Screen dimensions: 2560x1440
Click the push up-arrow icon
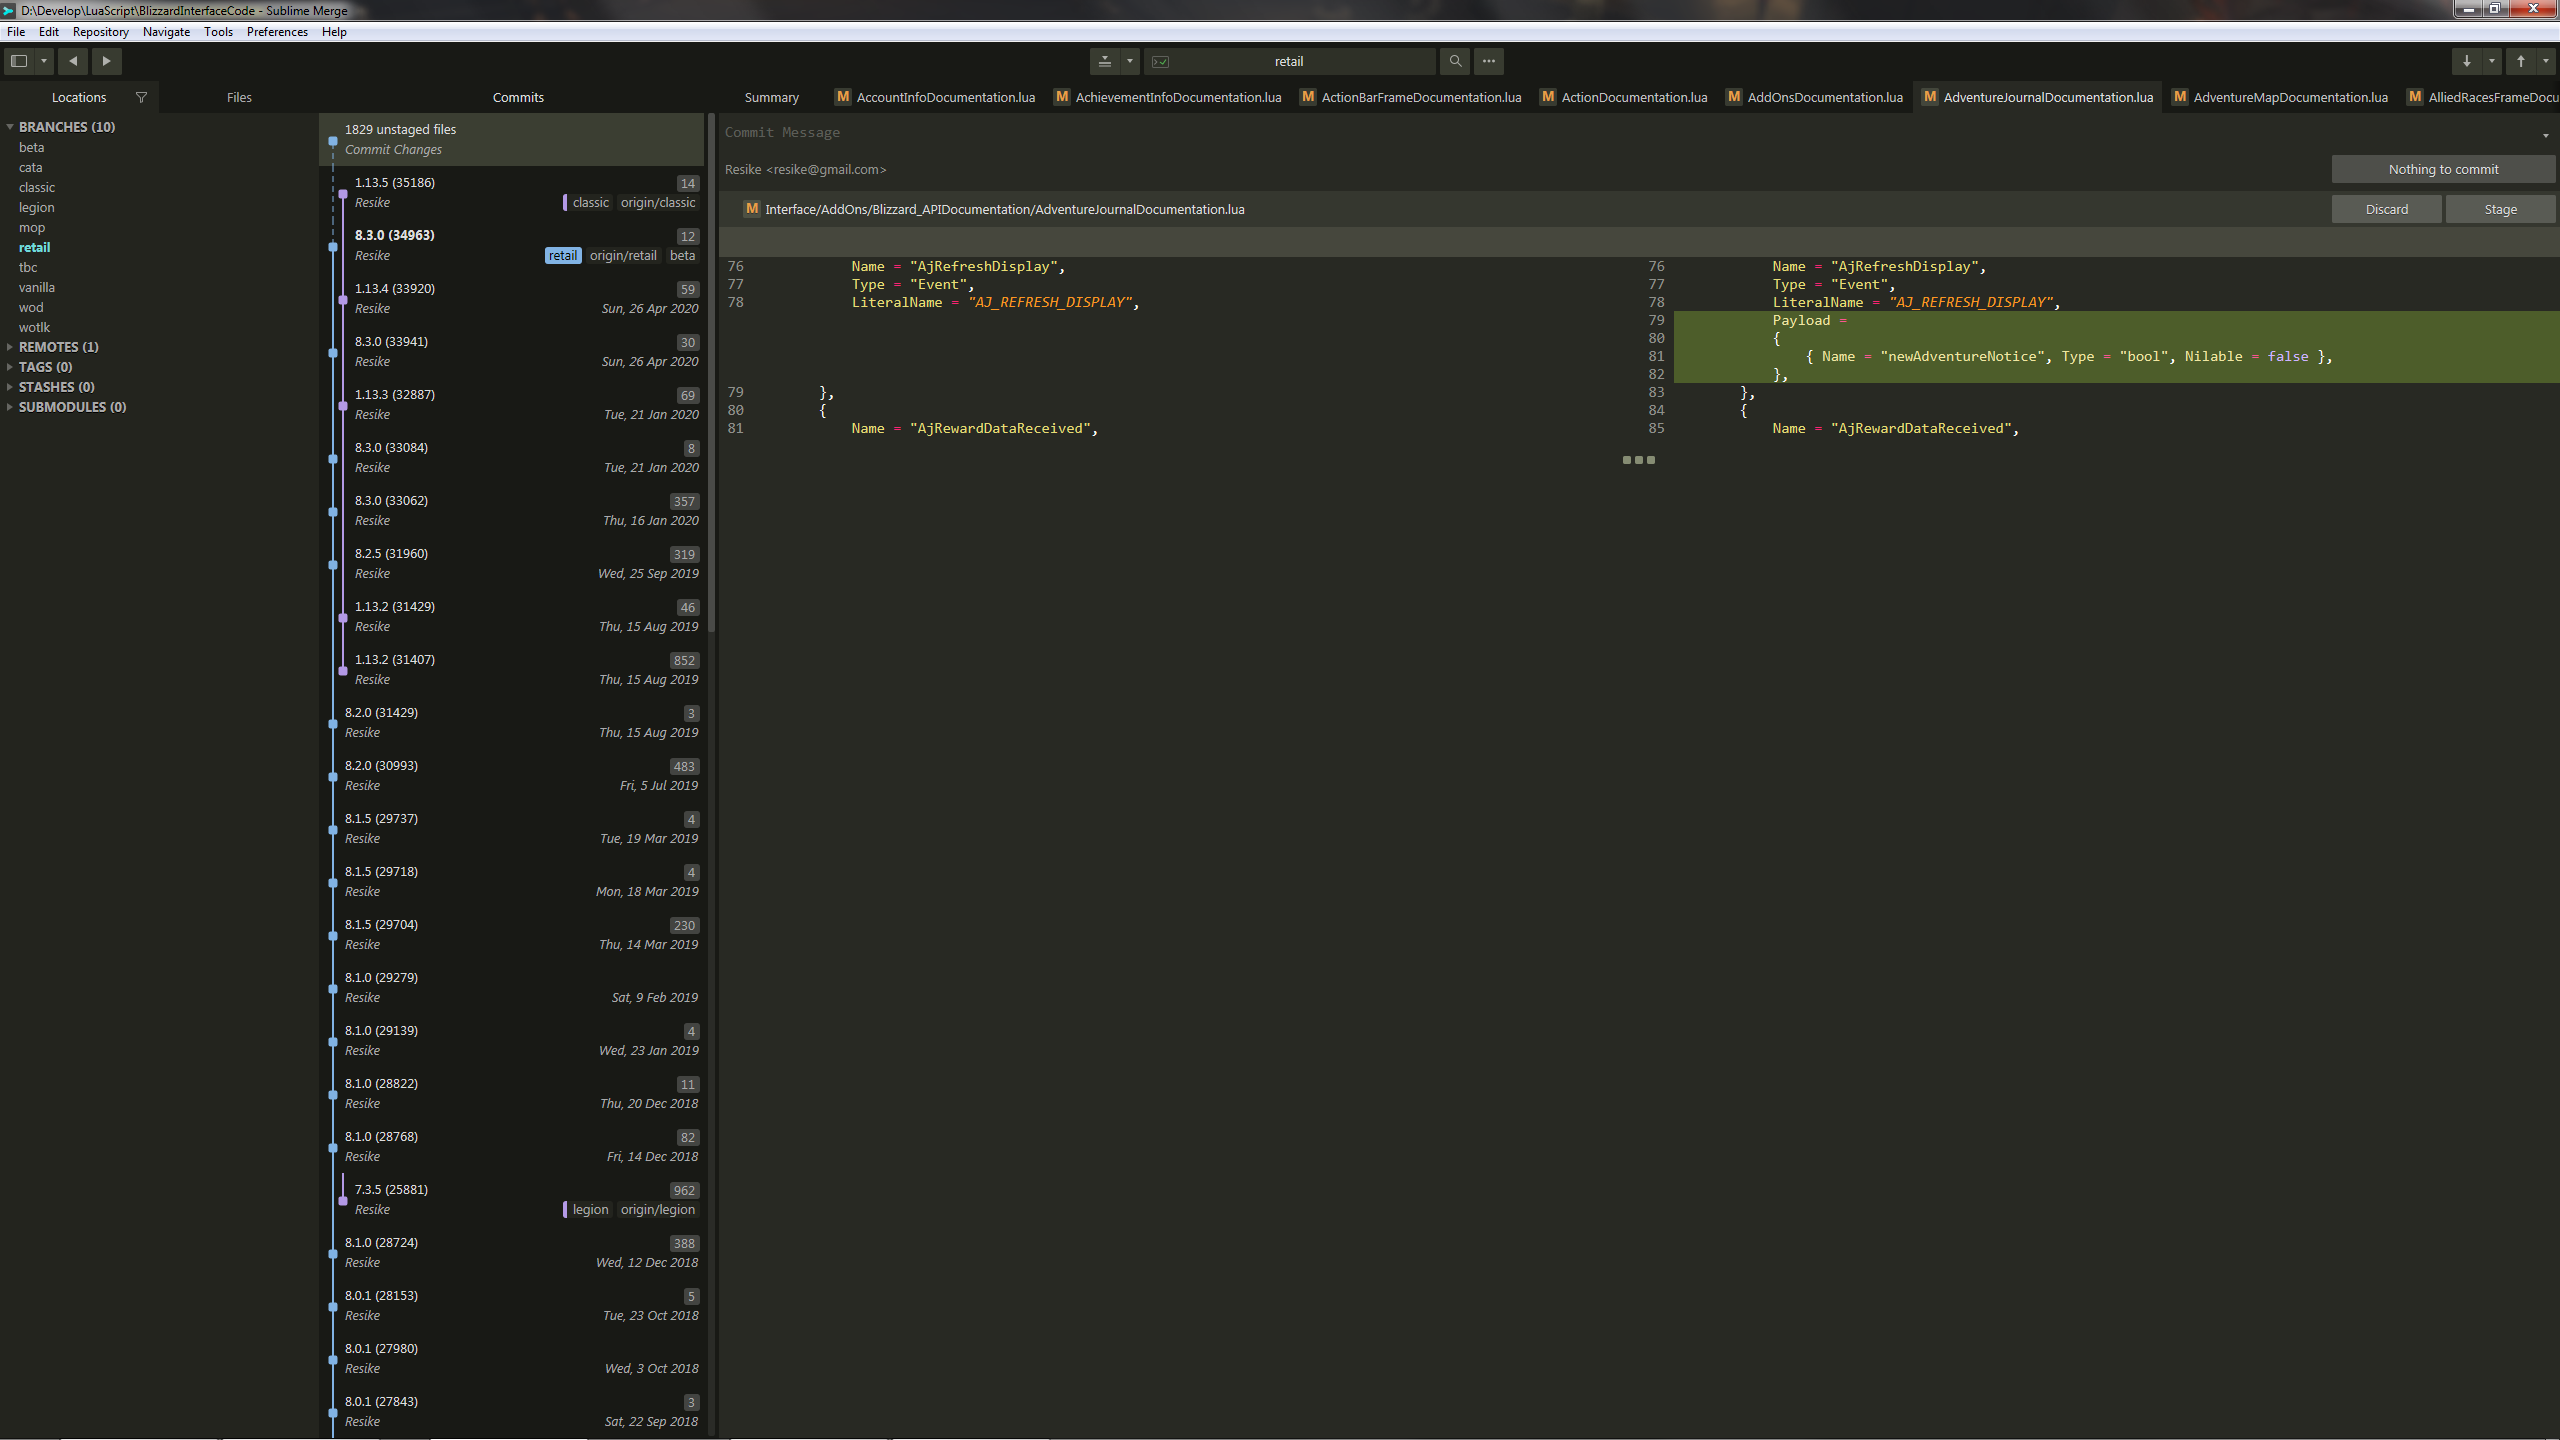[x=2520, y=61]
